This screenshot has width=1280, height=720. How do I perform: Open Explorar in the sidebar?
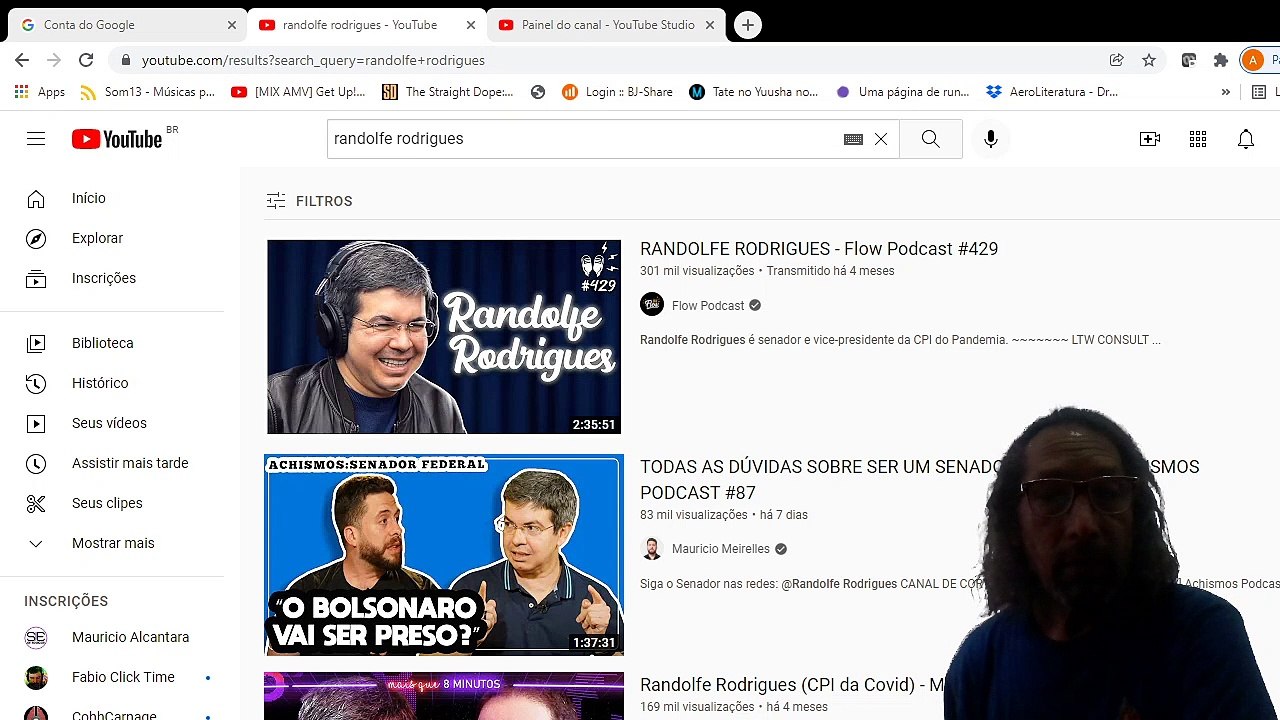(x=112, y=238)
